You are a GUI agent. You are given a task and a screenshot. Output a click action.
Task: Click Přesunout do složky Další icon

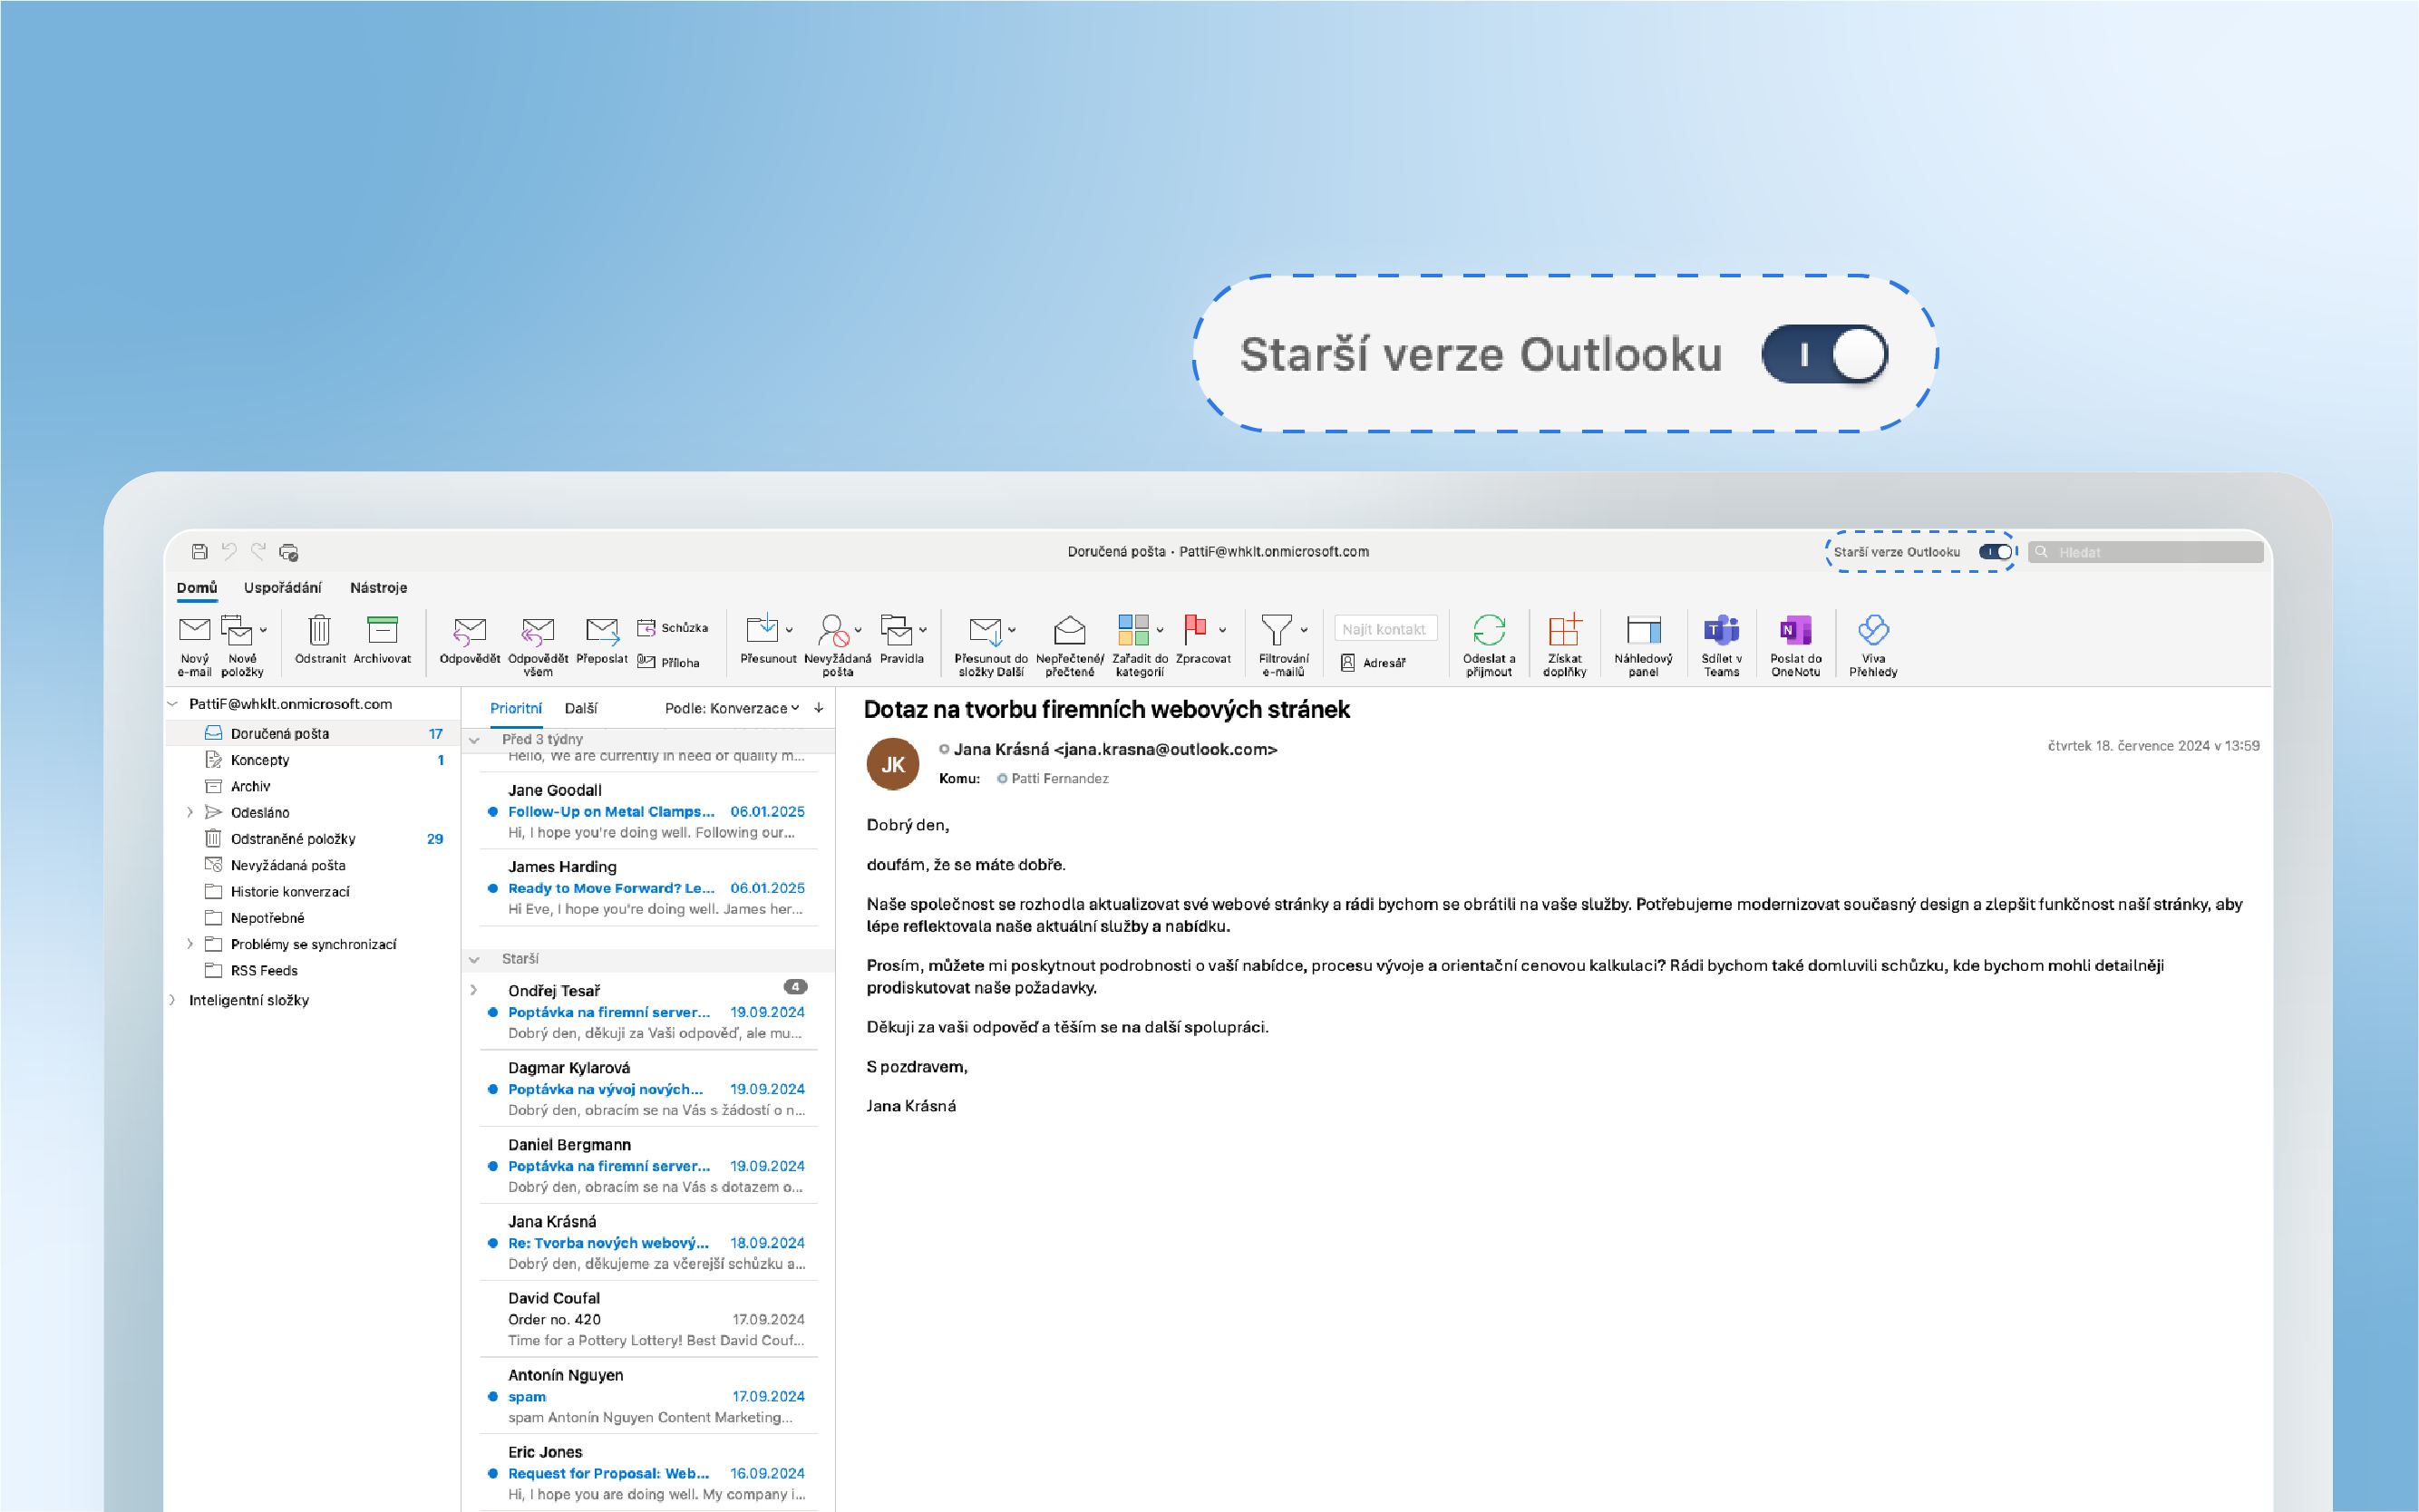click(985, 631)
